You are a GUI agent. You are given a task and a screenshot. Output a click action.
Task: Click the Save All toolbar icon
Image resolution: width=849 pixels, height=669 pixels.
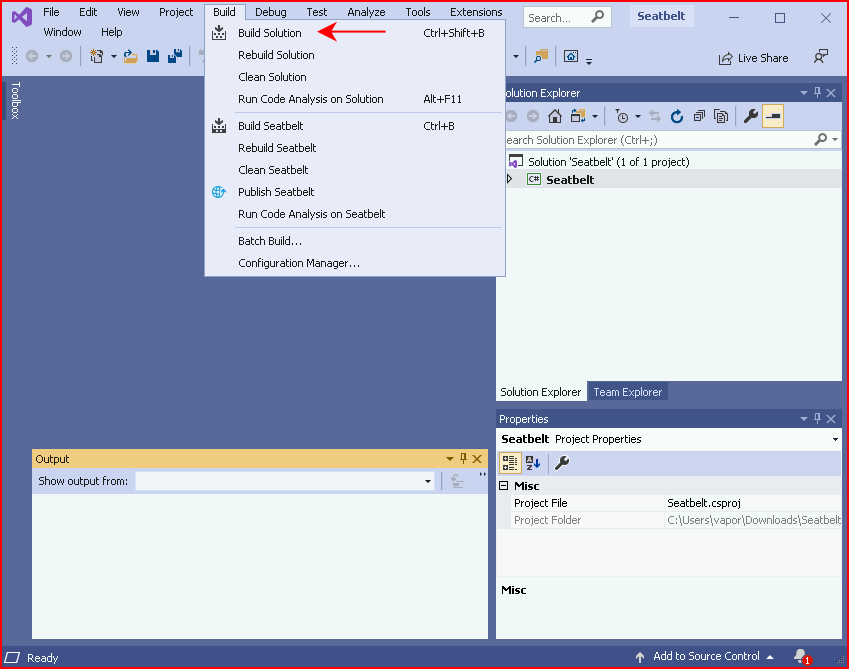175,56
